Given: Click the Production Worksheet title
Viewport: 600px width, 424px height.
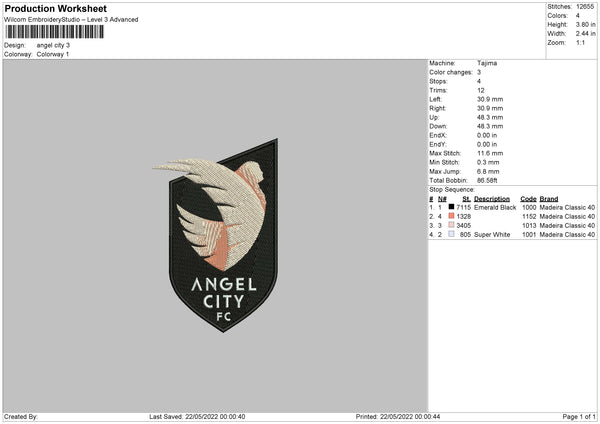Looking at the screenshot, I should [55, 8].
